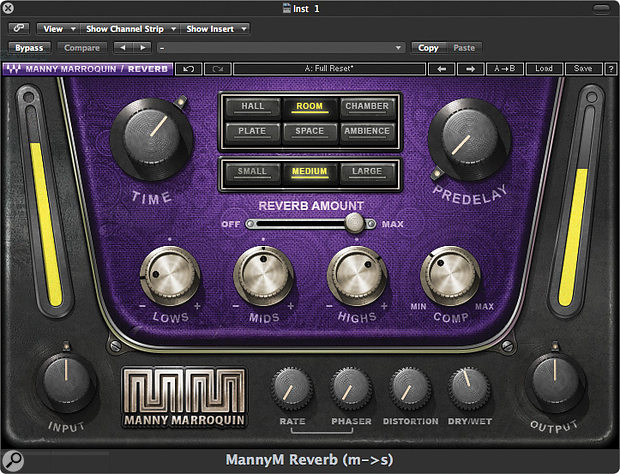The width and height of the screenshot is (620, 474).
Task: Open the Show Channel Strip dropdown
Action: coord(130,29)
